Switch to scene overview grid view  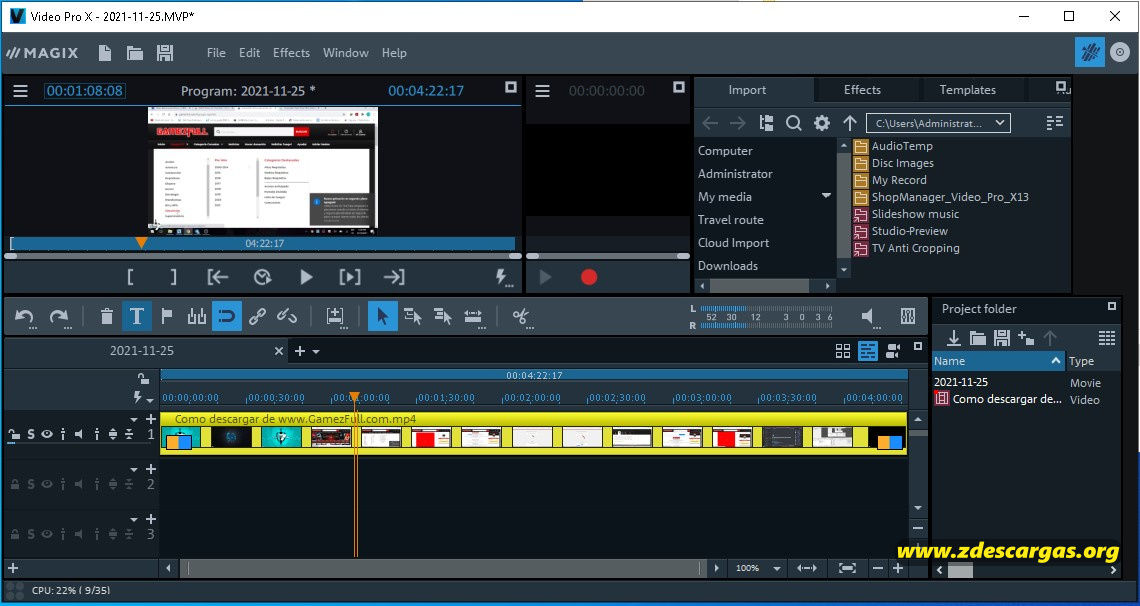pyautogui.click(x=843, y=351)
